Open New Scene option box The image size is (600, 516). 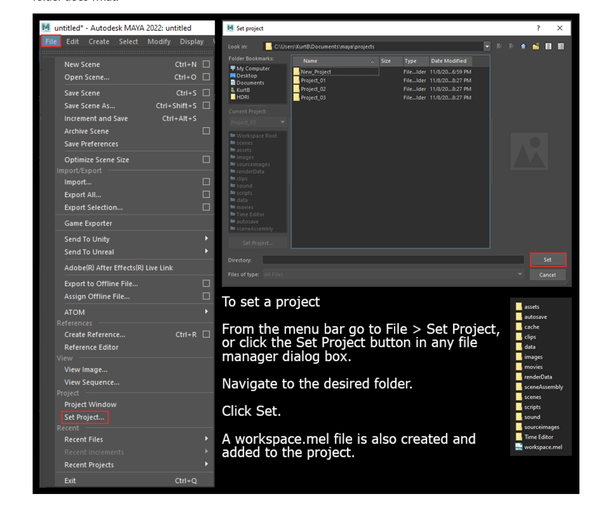206,64
